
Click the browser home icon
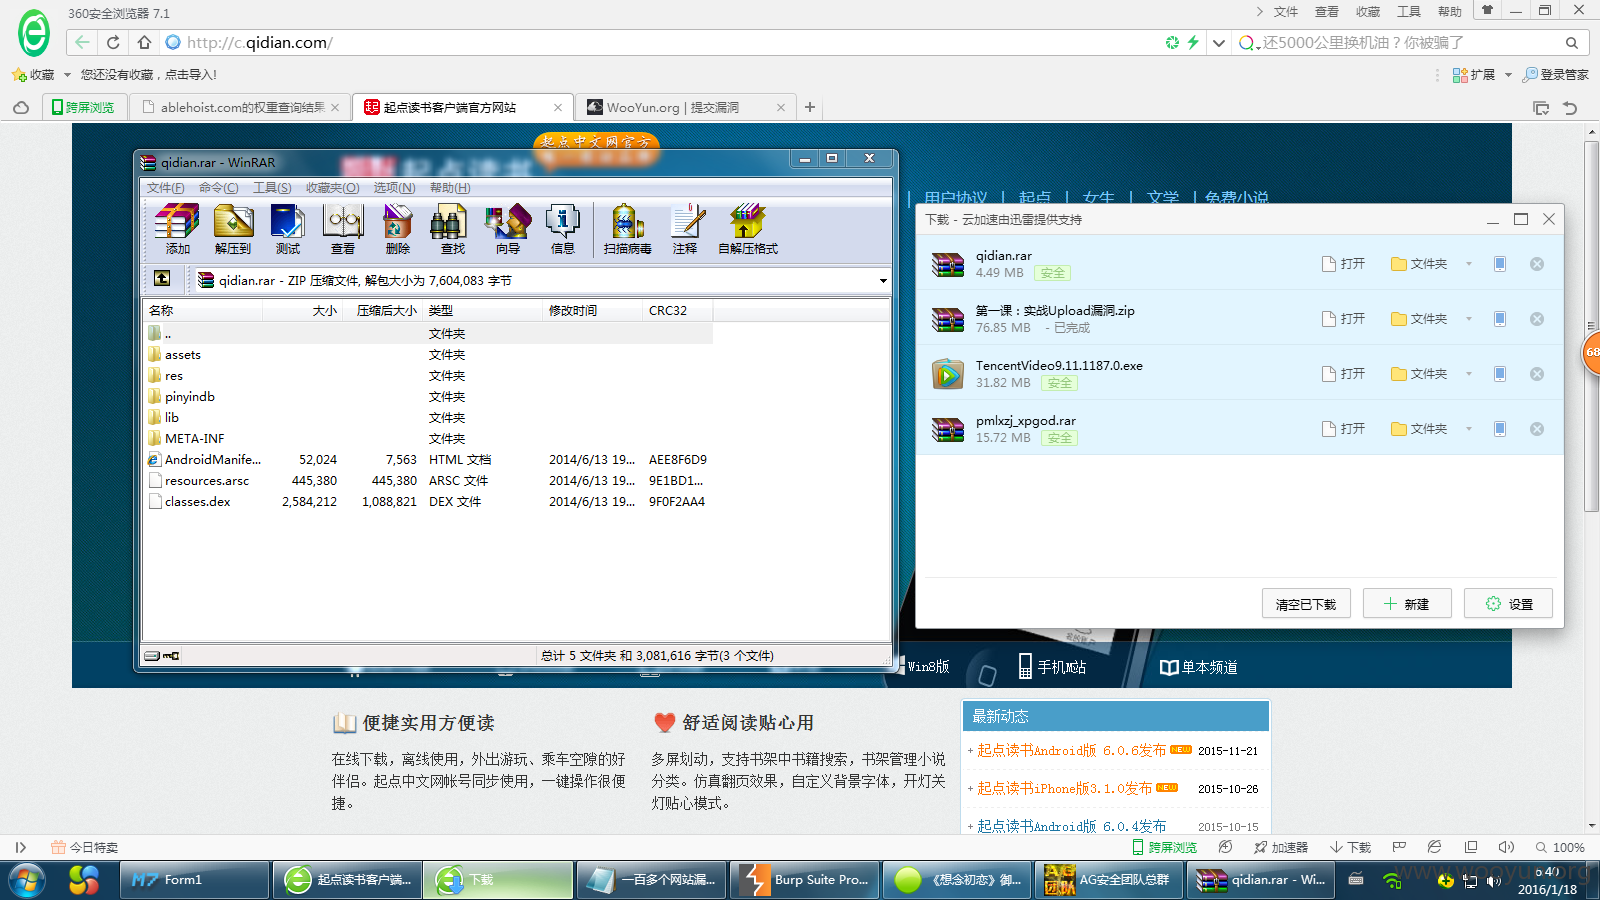click(144, 42)
